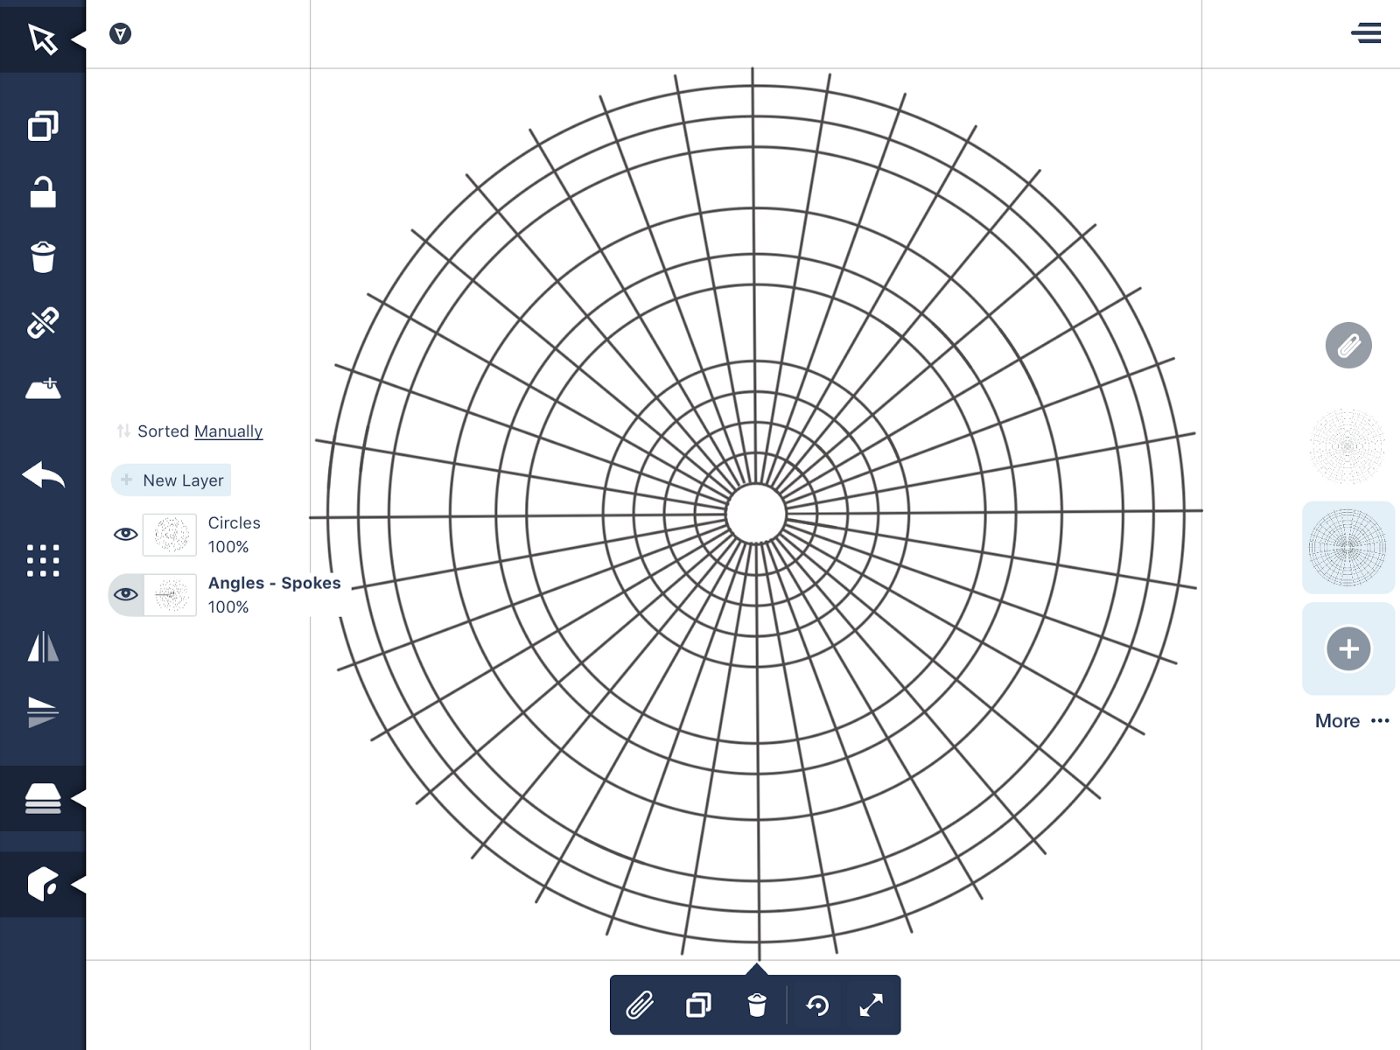Click the Circles layer 100% opacity

228,547
